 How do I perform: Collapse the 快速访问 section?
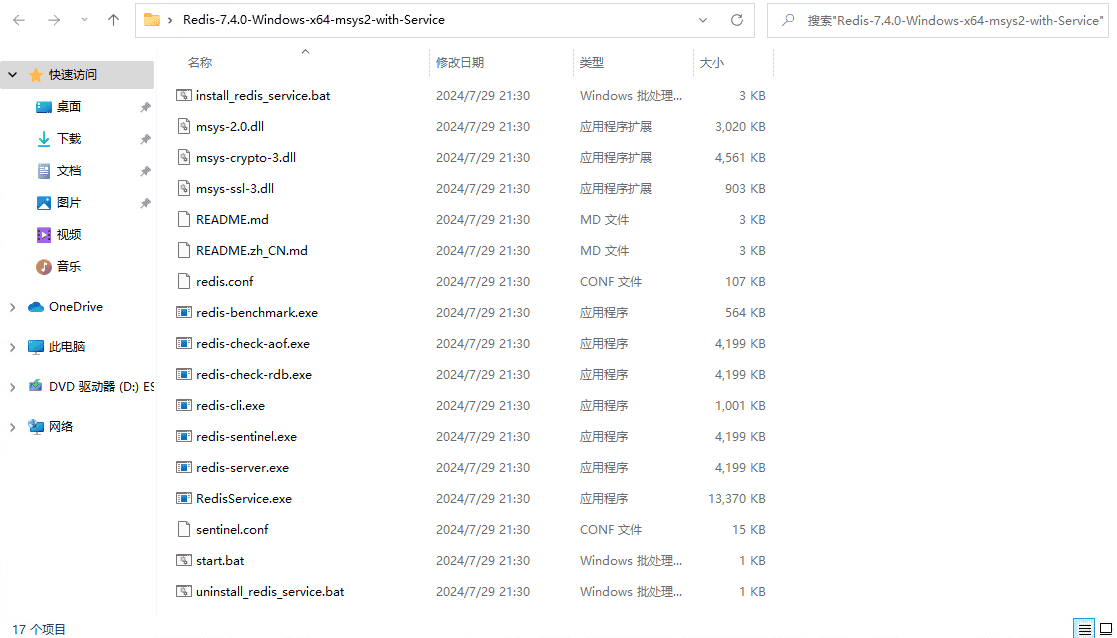click(10, 74)
